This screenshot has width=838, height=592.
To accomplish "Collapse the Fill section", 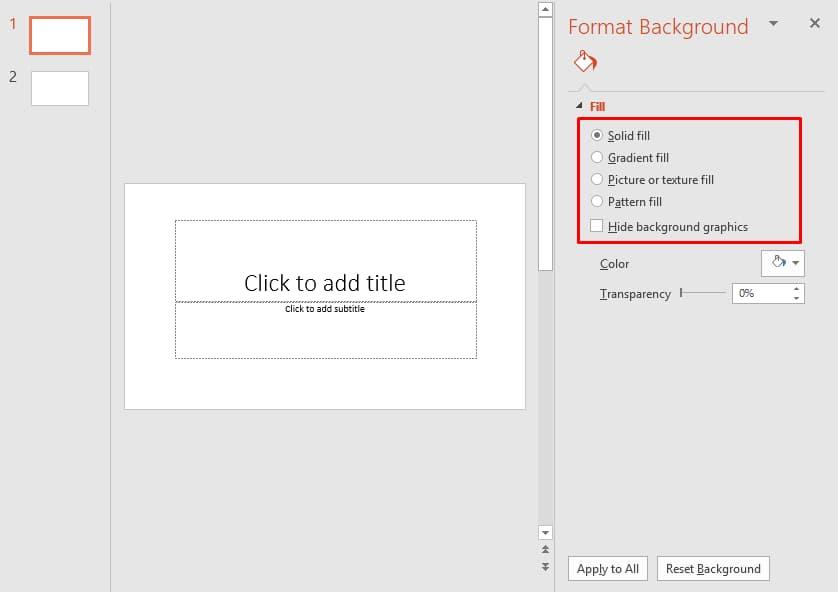I will tap(580, 106).
